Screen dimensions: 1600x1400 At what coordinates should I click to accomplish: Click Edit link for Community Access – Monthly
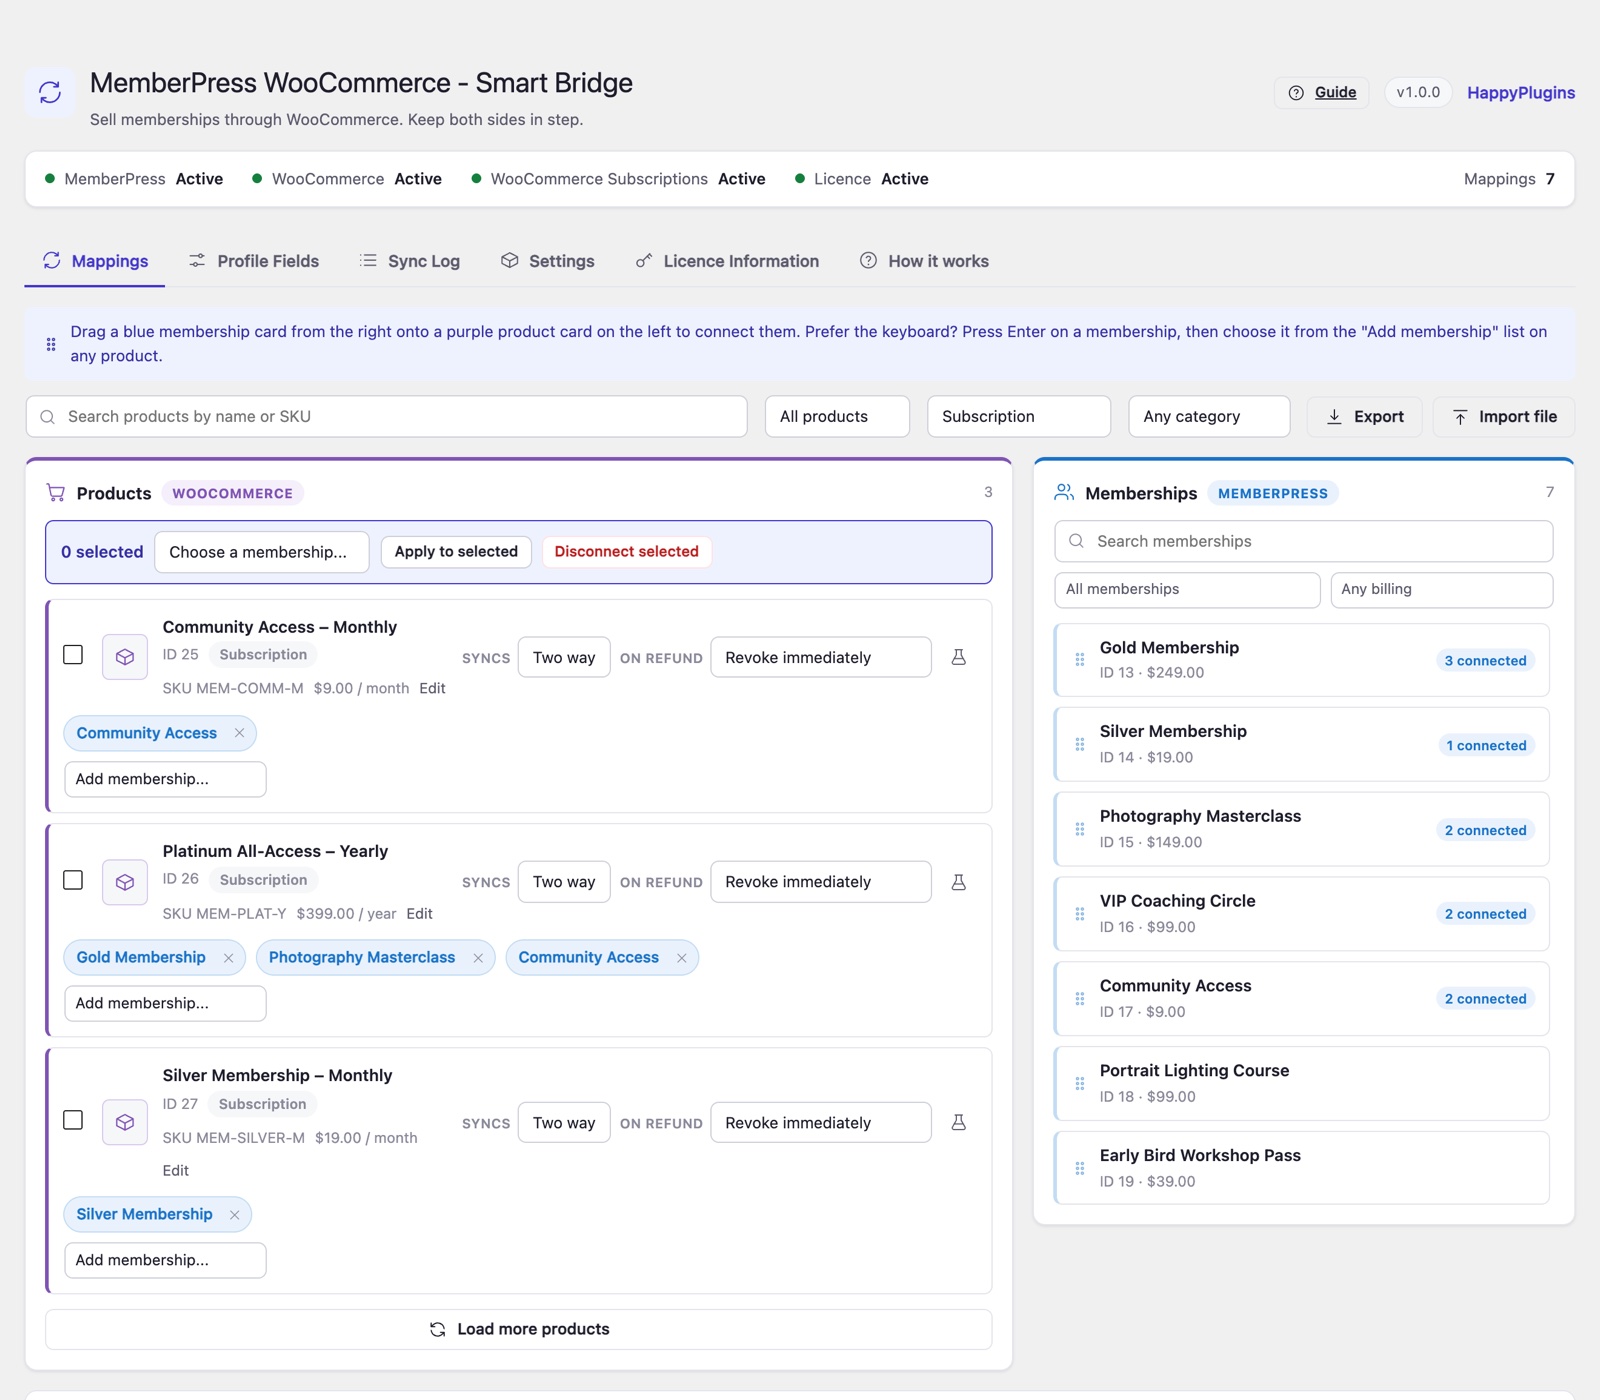432,689
